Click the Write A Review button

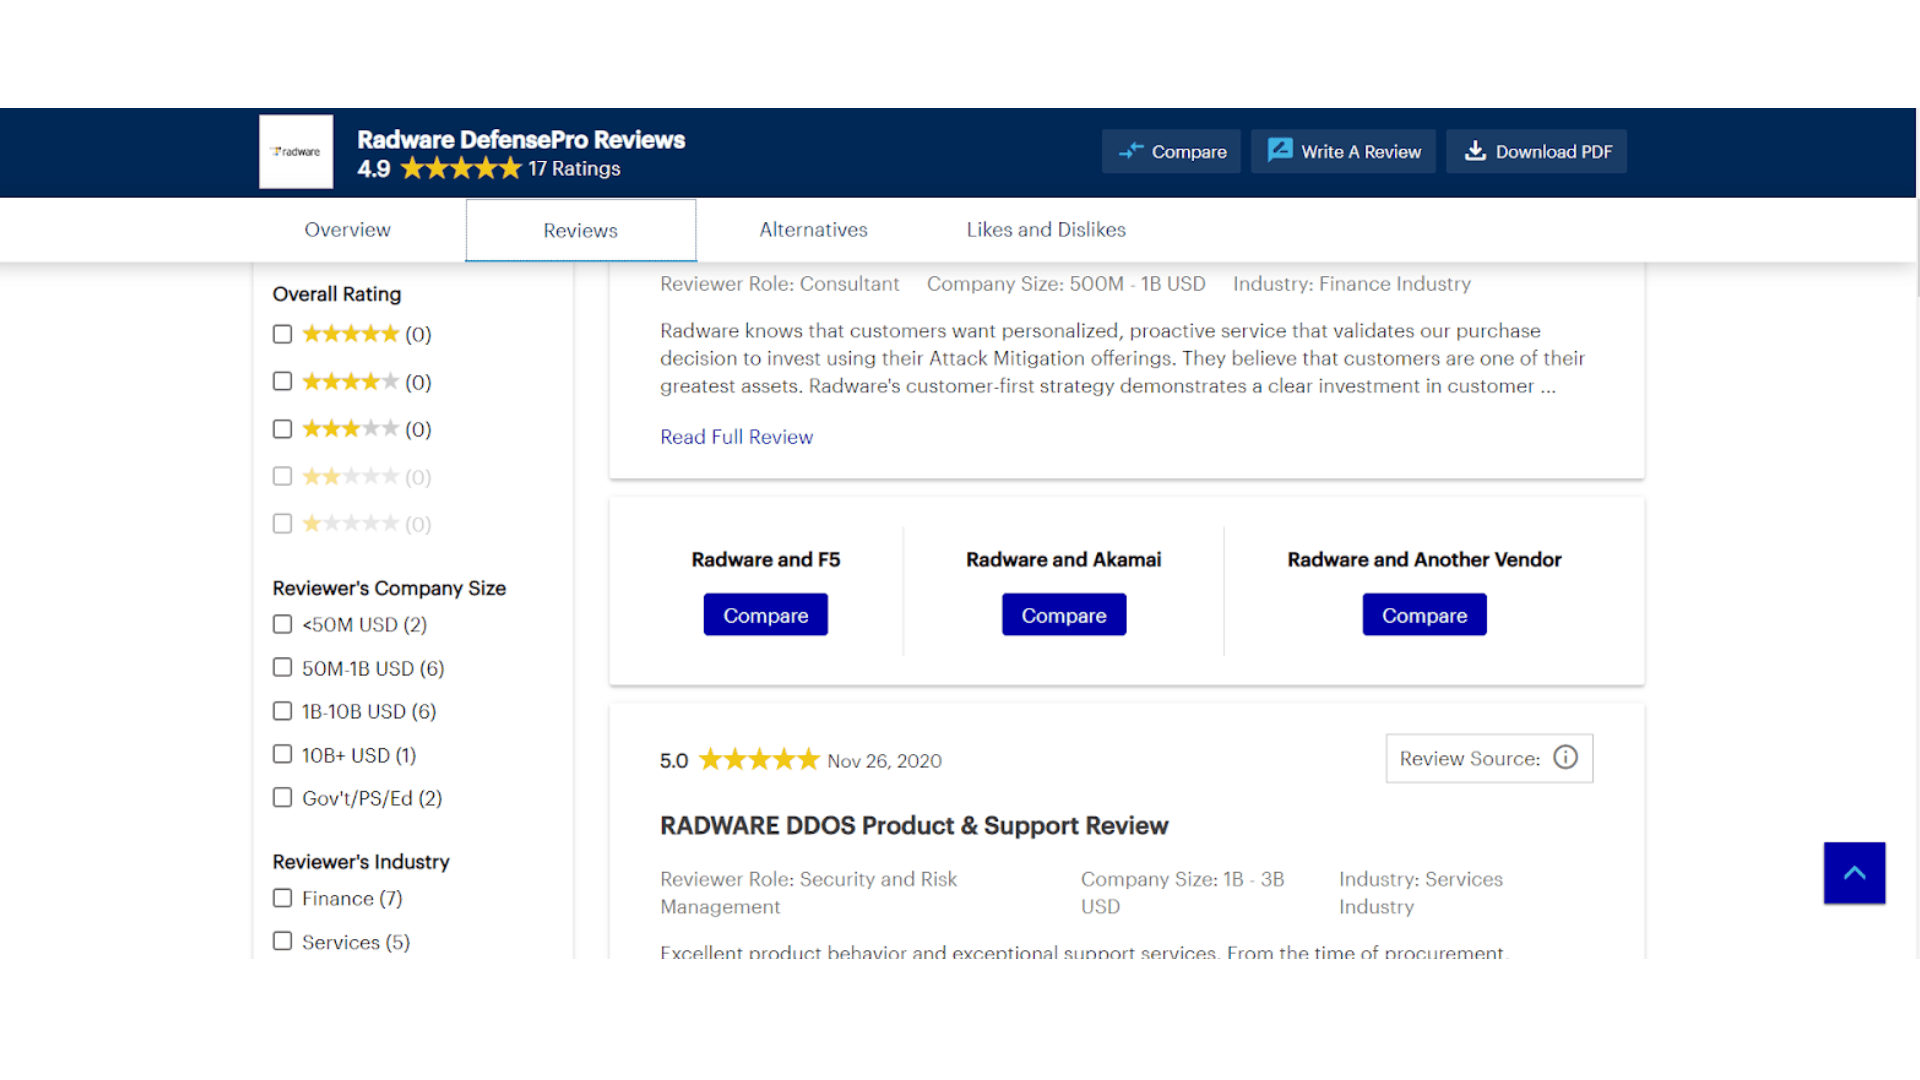click(1343, 151)
